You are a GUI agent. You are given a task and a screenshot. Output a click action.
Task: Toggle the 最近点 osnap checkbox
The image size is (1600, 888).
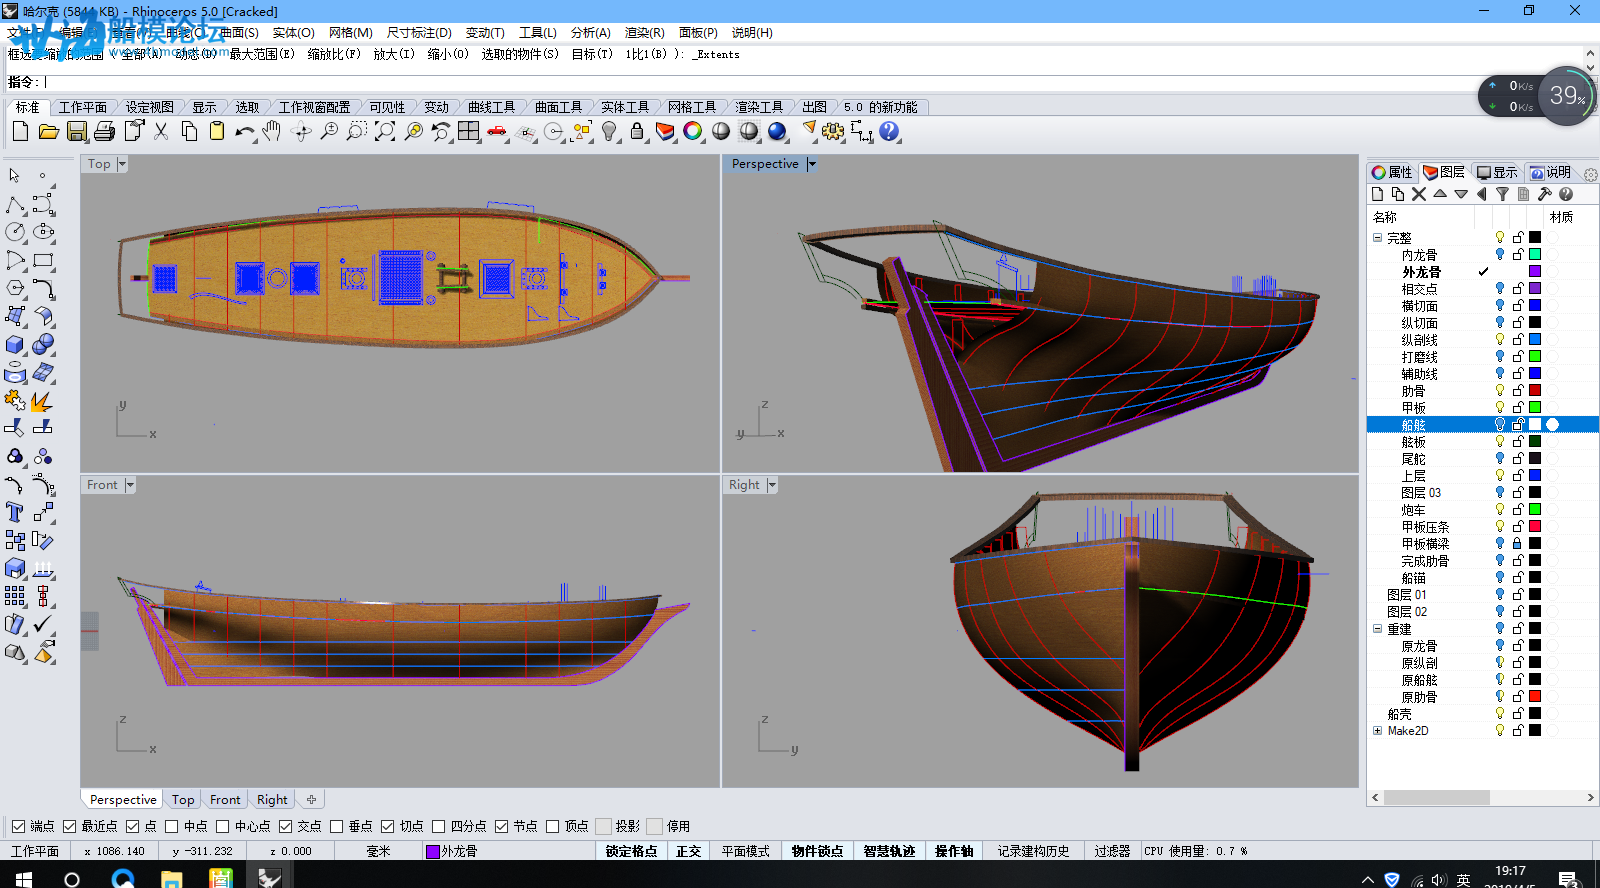(69, 826)
